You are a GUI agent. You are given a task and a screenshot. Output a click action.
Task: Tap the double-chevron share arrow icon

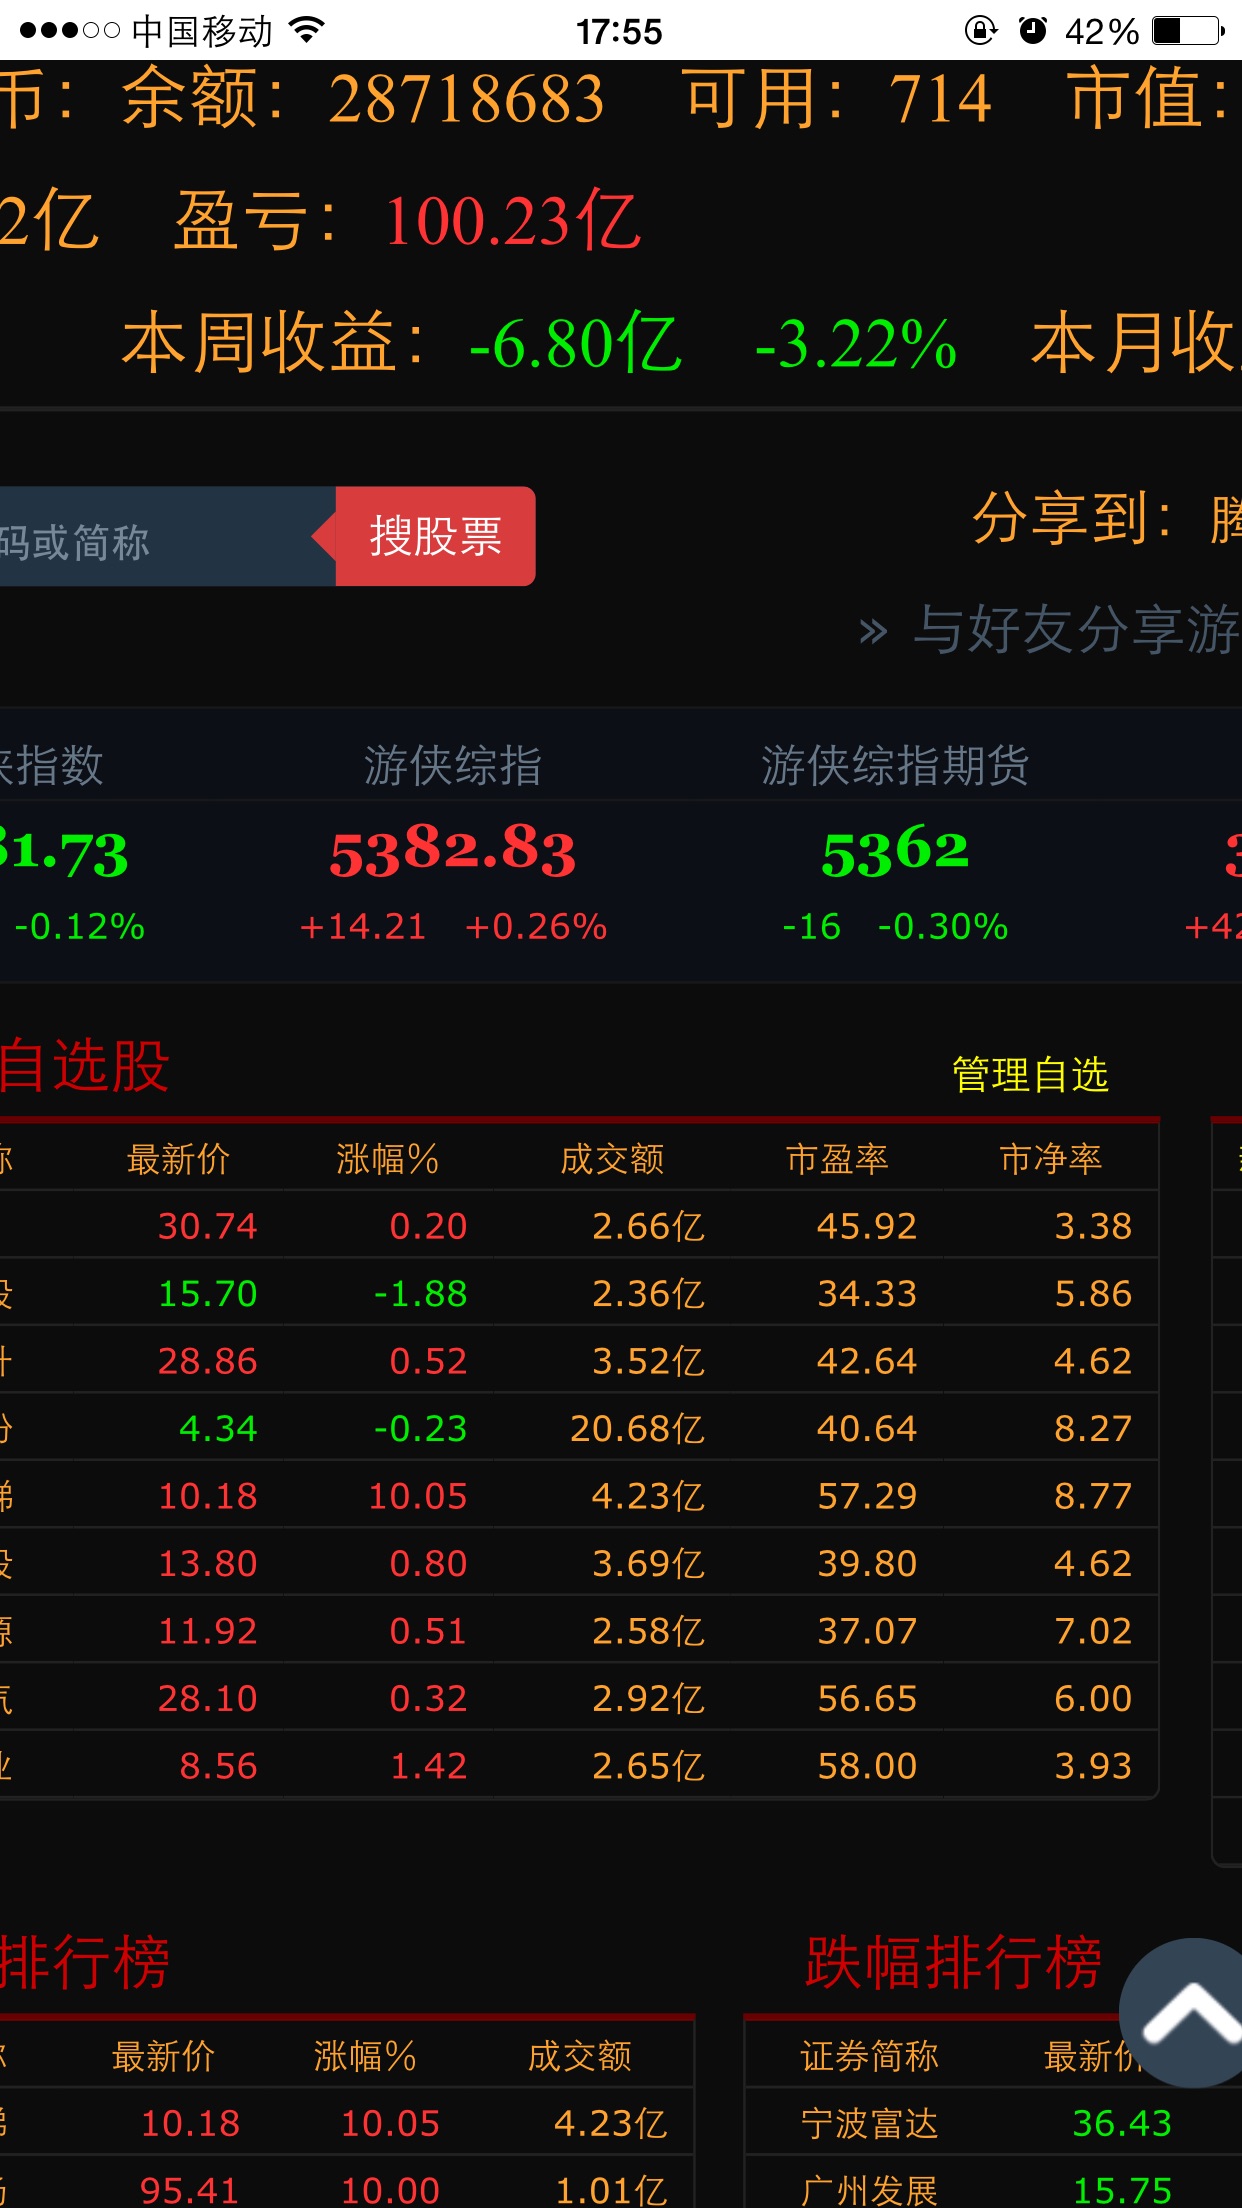tap(873, 631)
